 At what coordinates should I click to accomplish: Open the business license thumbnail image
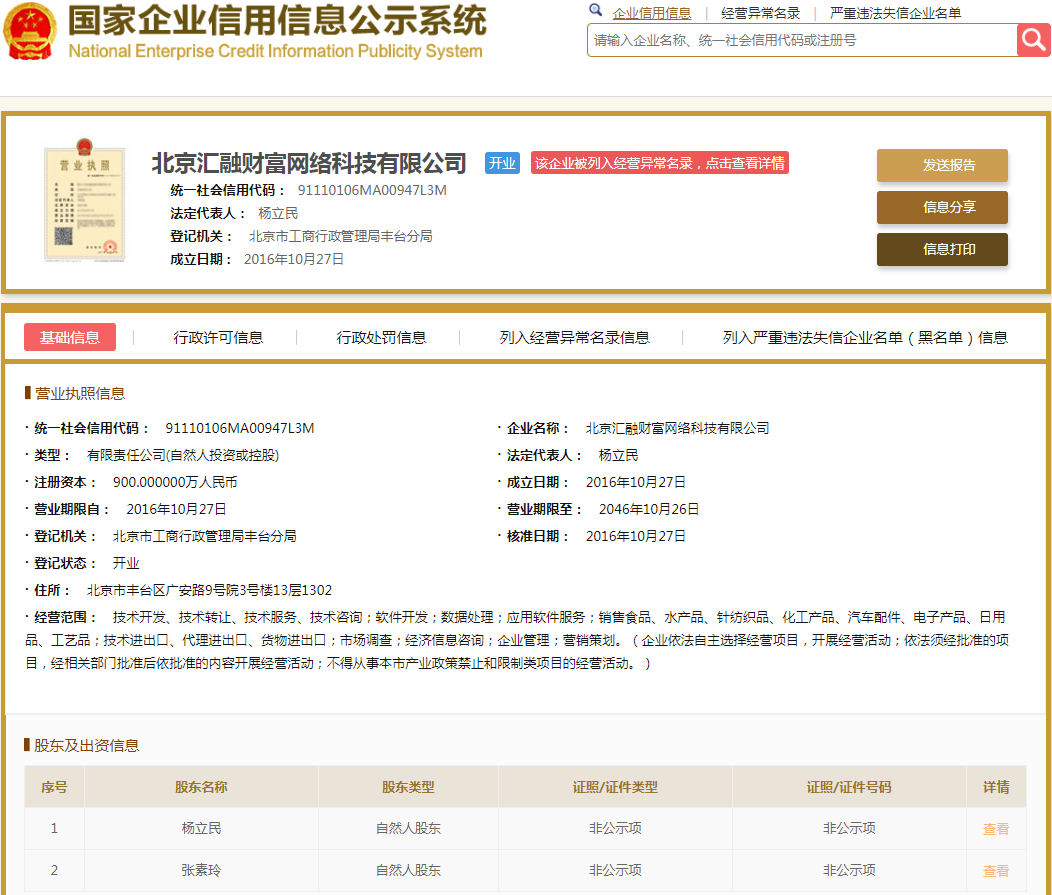[x=84, y=204]
